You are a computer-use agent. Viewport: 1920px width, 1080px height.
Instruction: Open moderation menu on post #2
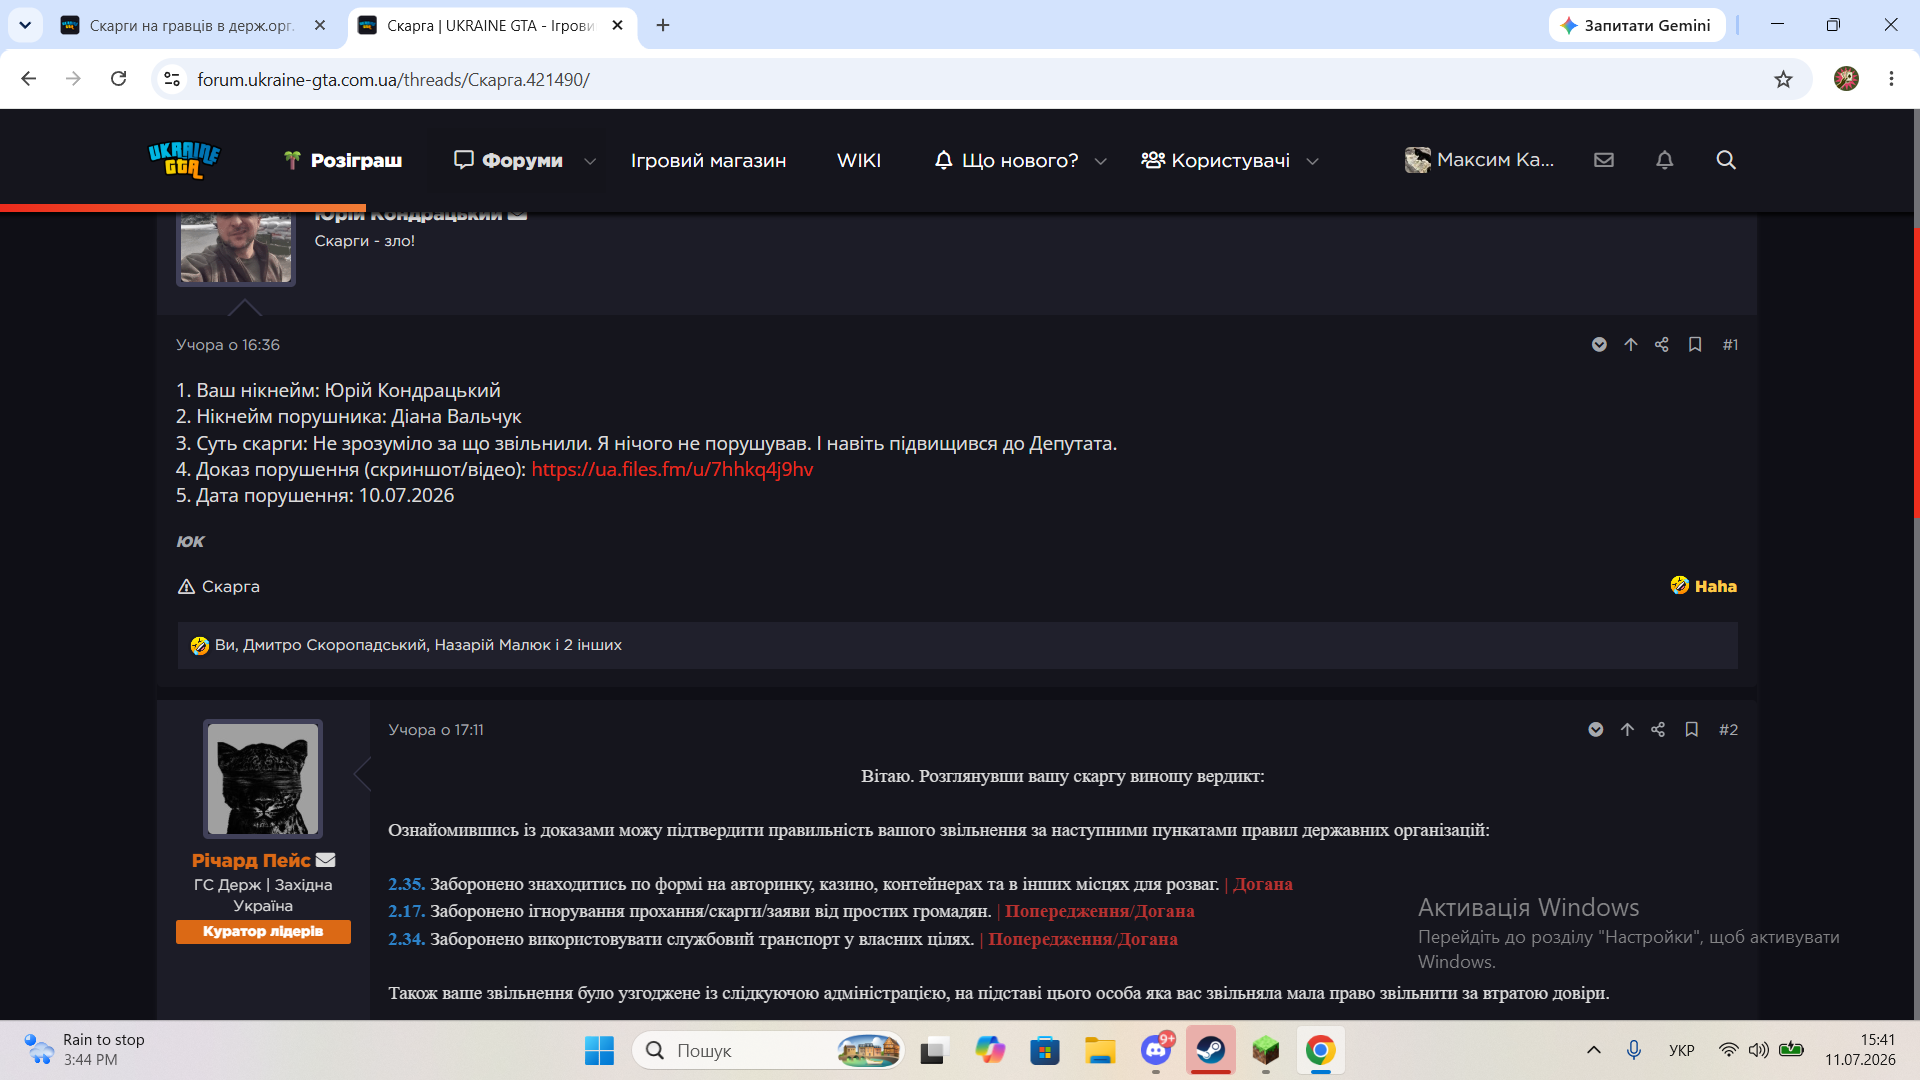point(1596,729)
